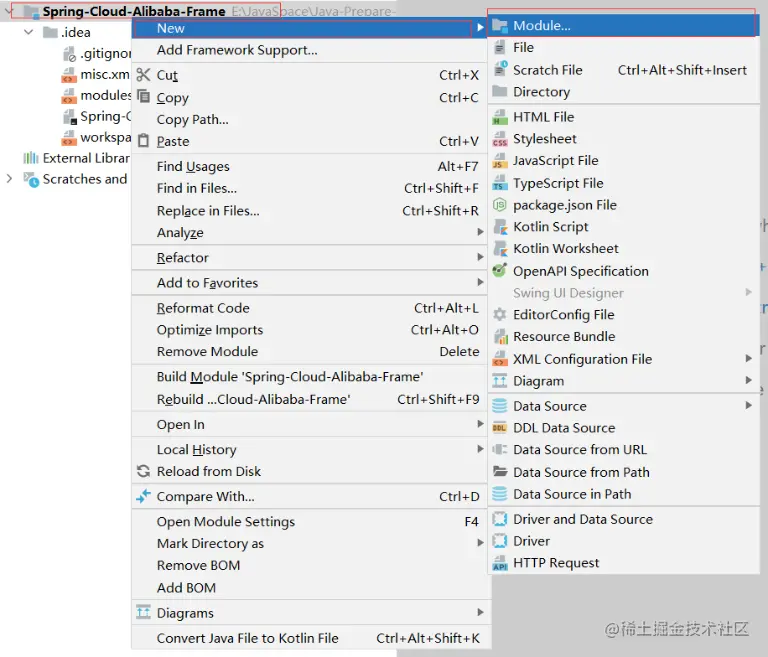Image resolution: width=768 pixels, height=657 pixels.
Task: Click the Copy icon in context menu
Action: 143,97
